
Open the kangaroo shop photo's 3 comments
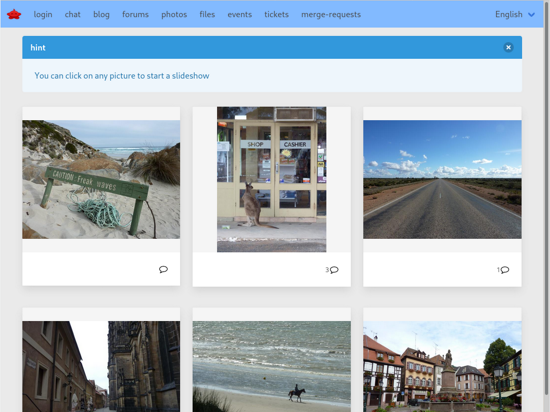[332, 270]
